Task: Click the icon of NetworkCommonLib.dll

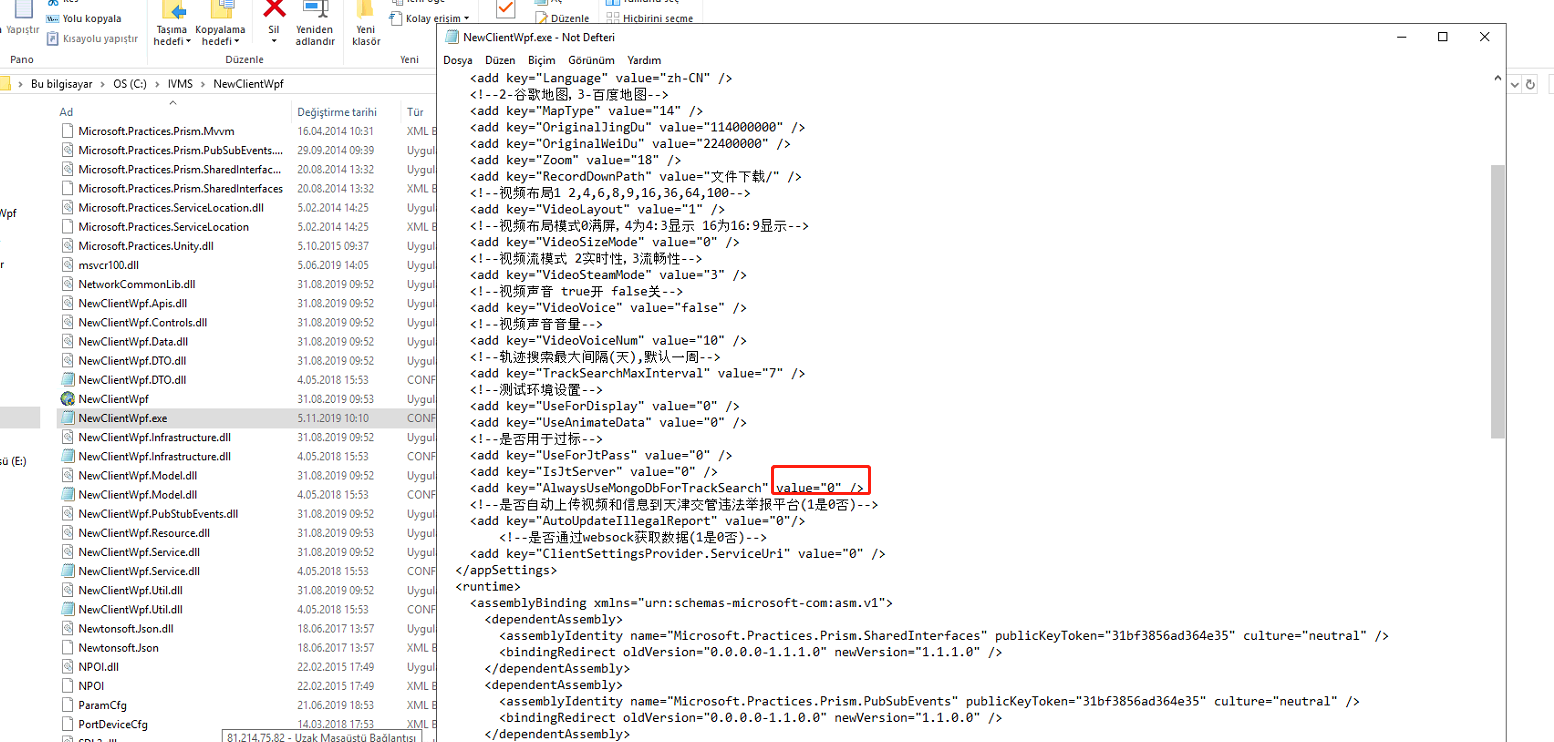Action: 68,284
